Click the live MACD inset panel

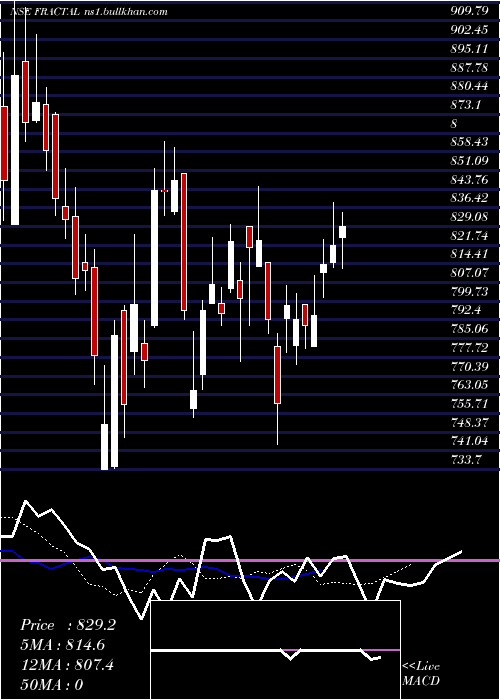pos(276,650)
